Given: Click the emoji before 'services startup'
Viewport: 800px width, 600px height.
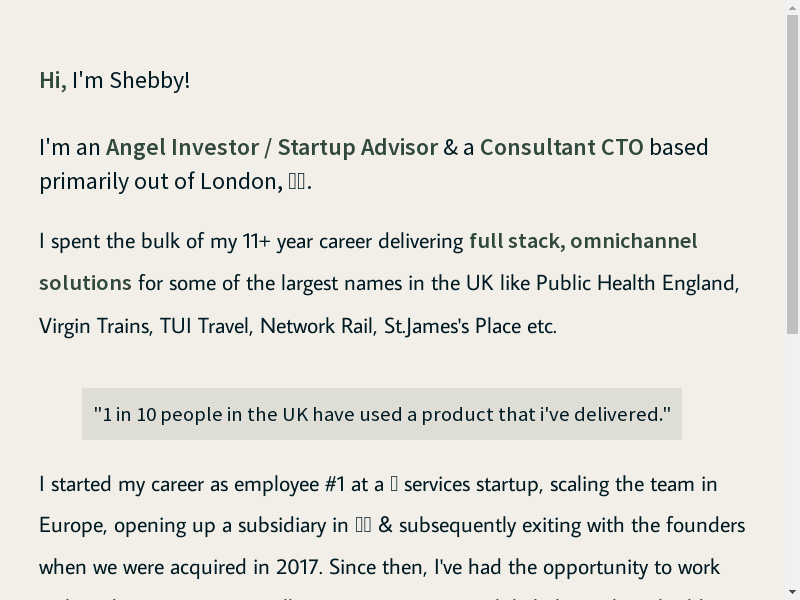Looking at the screenshot, I should 394,484.
